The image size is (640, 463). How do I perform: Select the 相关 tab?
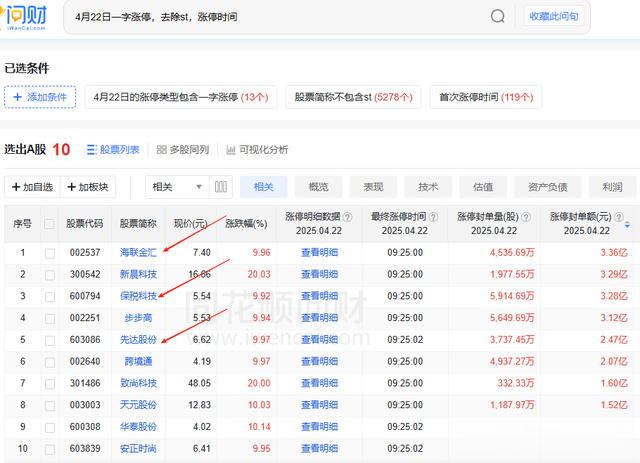tap(264, 187)
